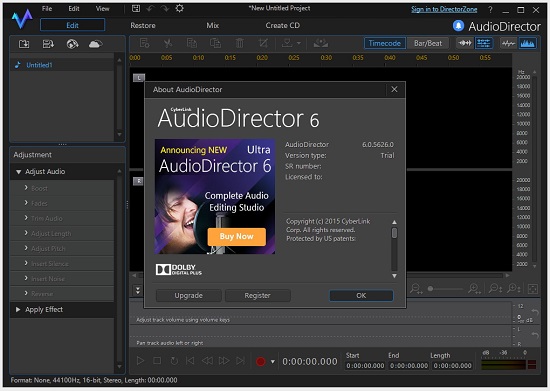
Task: Switch to the Mix tab
Action: click(x=213, y=25)
